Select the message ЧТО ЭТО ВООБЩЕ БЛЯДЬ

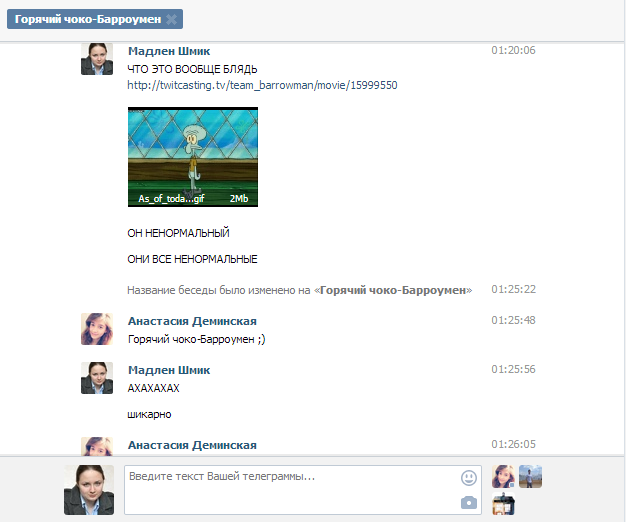point(192,69)
